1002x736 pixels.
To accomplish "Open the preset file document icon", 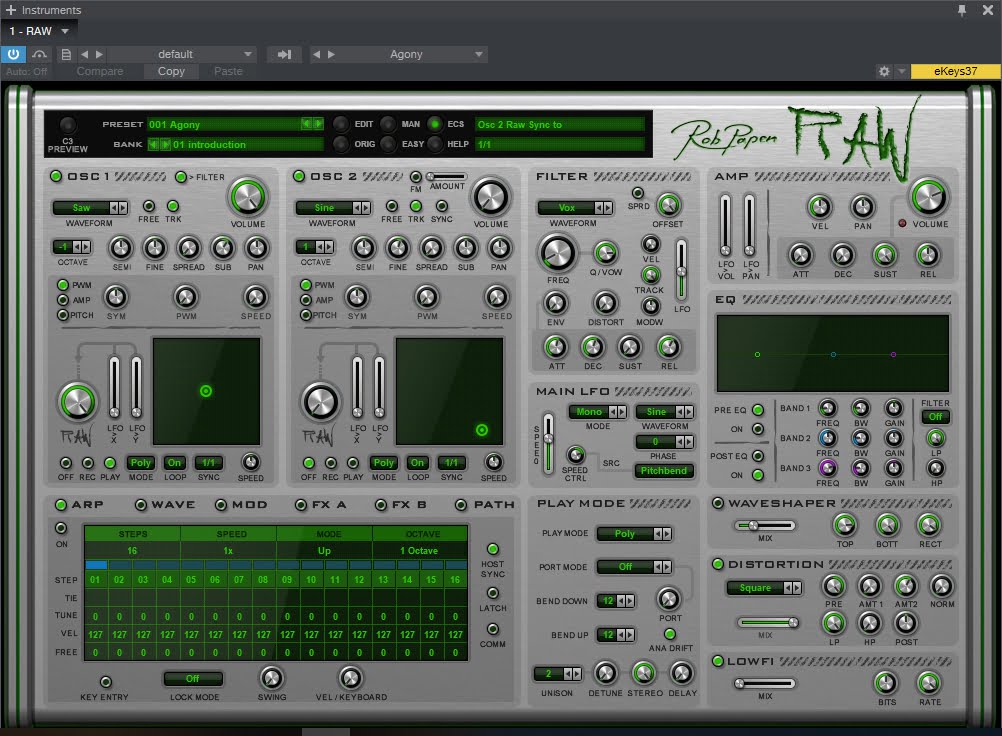I will pyautogui.click(x=66, y=54).
